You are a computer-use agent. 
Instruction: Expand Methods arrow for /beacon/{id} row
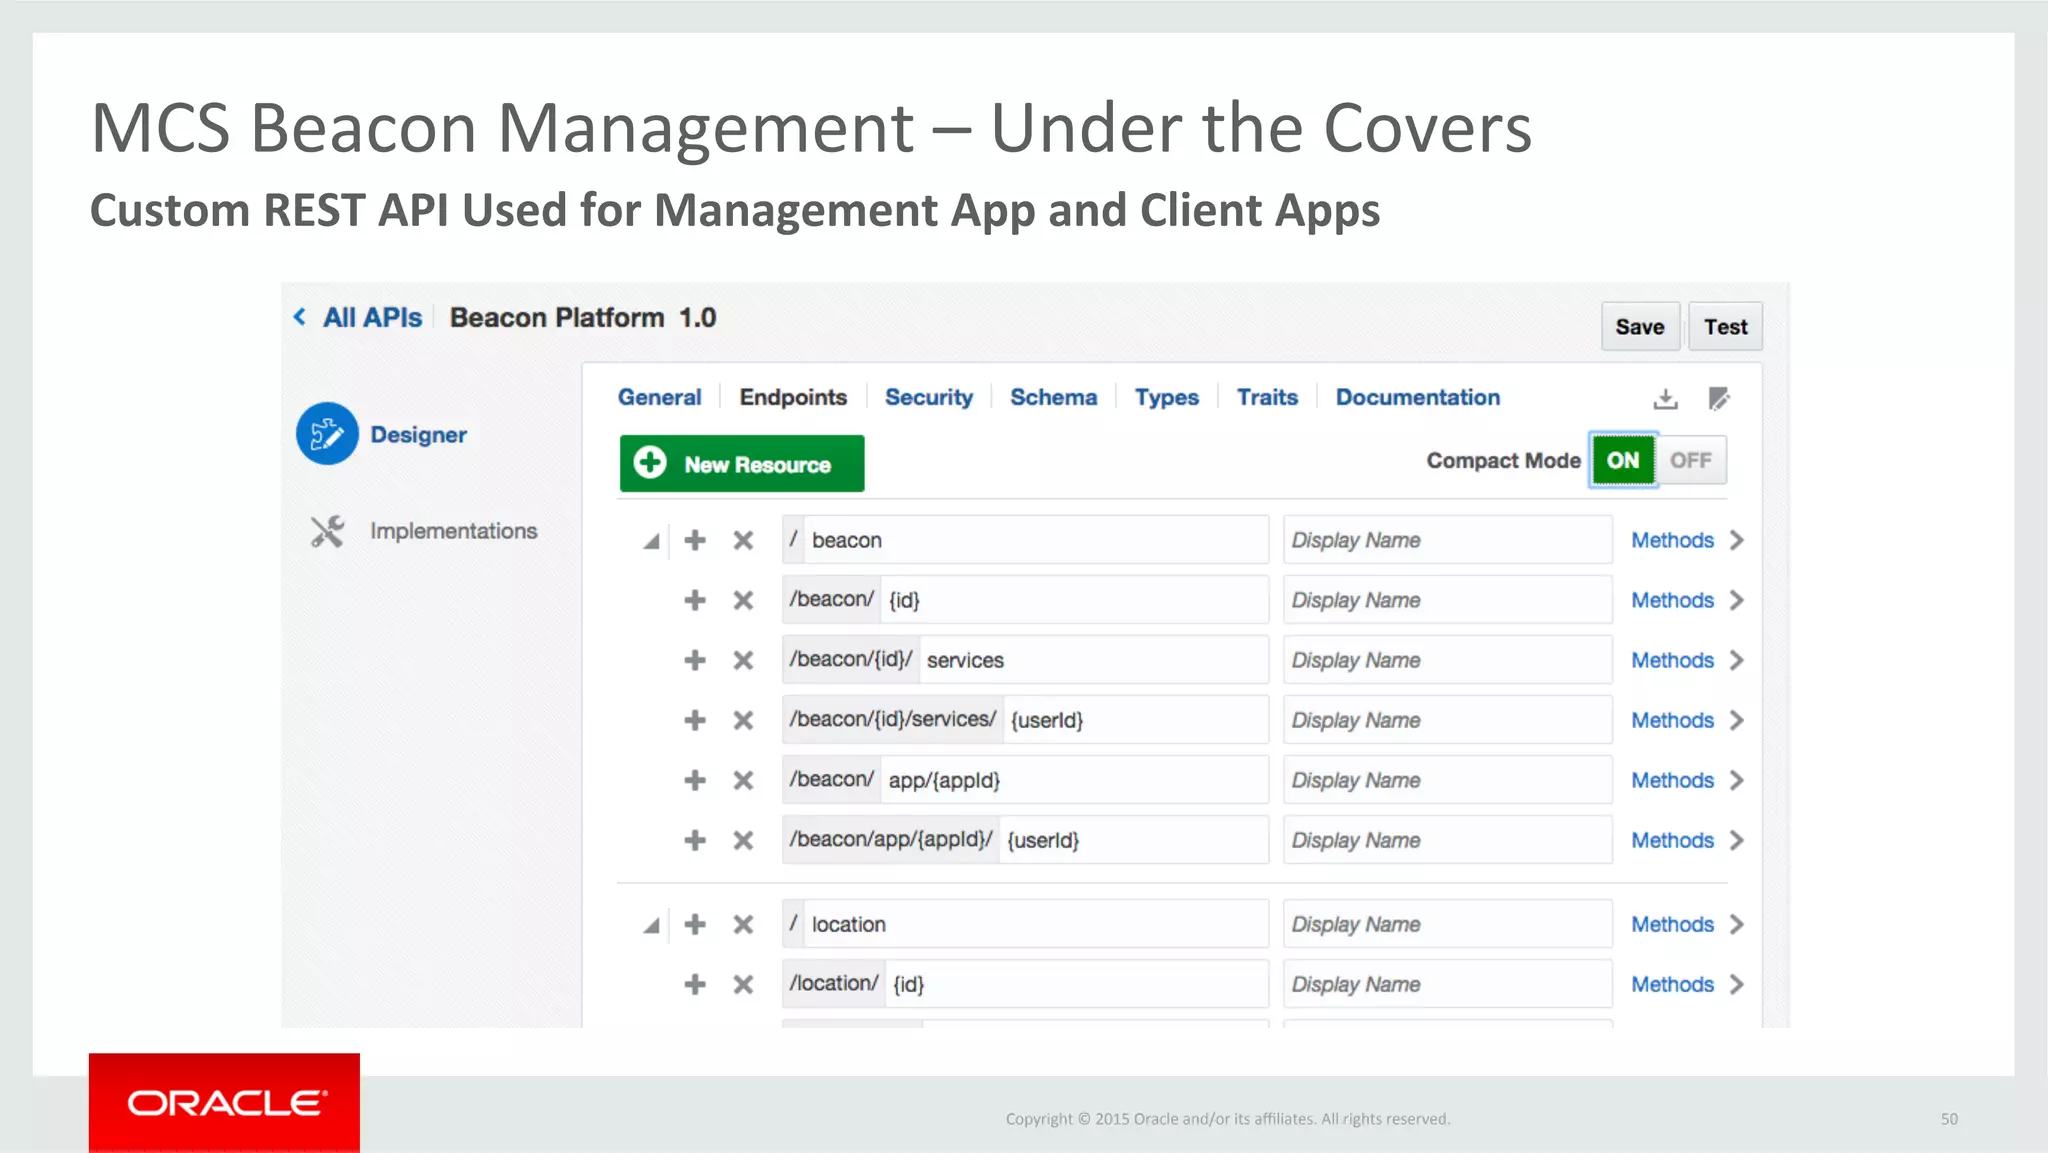point(1737,600)
